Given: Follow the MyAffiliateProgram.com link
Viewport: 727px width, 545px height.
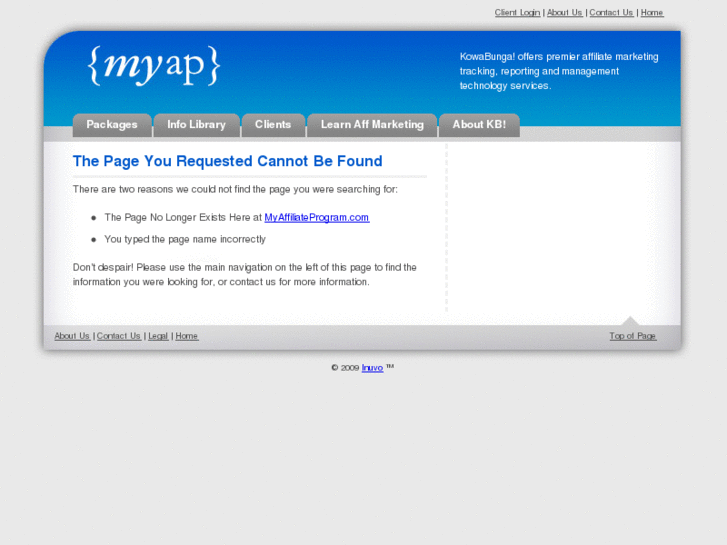Looking at the screenshot, I should 317,218.
